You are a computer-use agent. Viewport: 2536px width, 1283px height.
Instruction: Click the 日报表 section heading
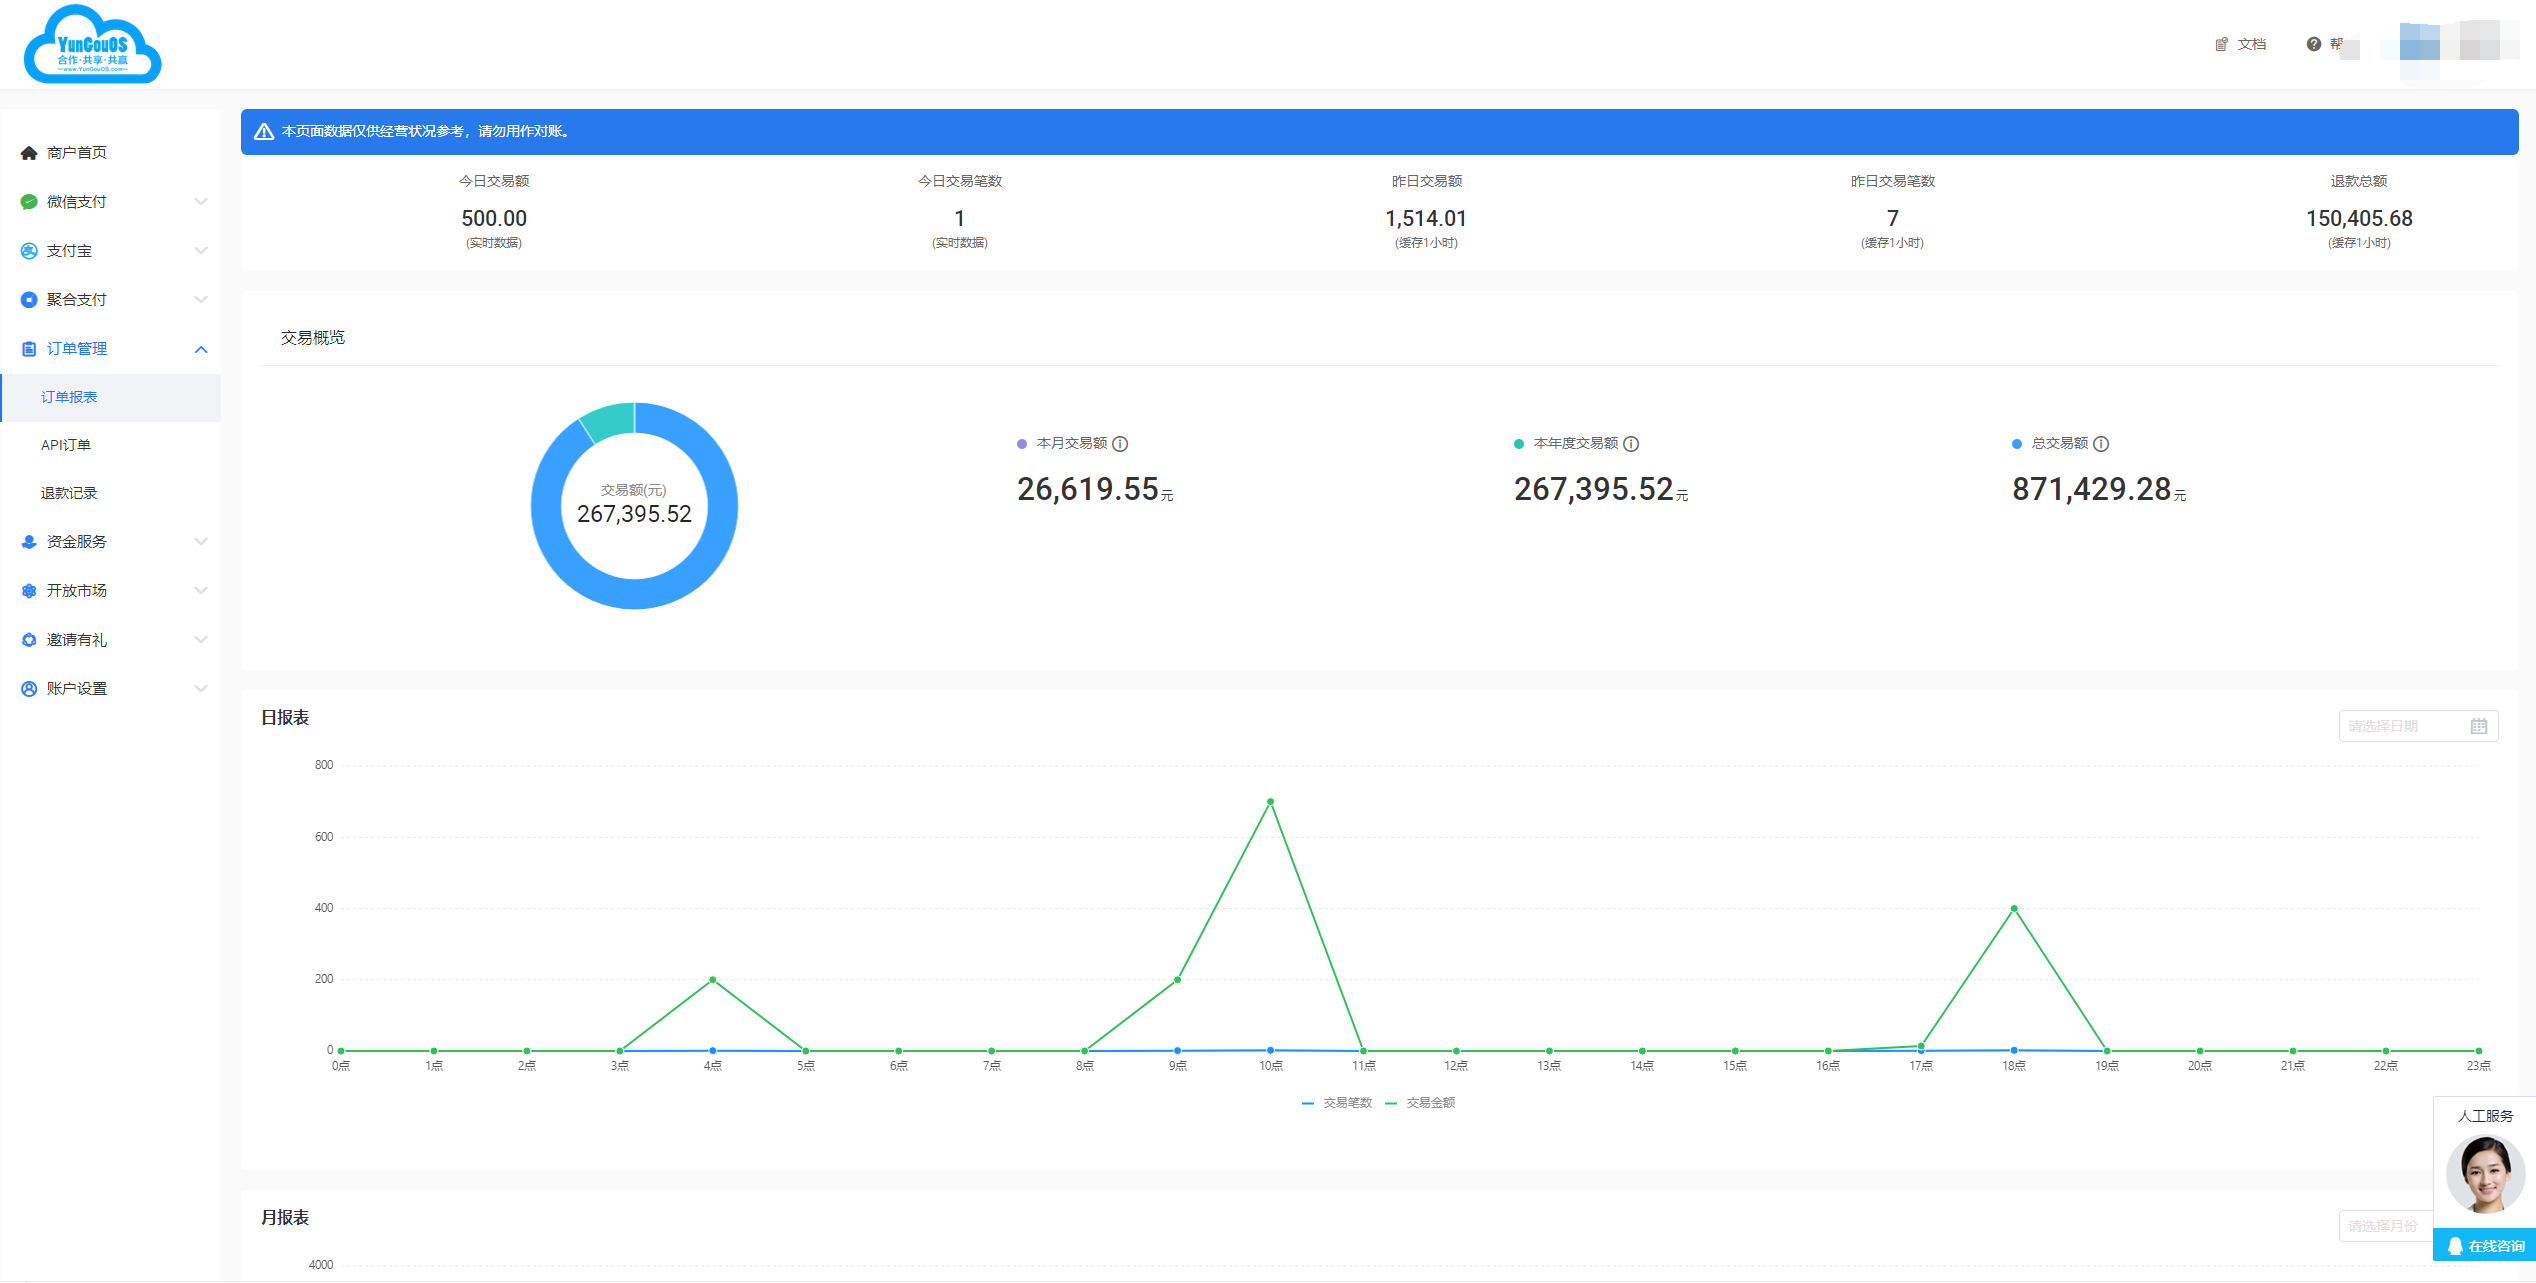point(285,718)
